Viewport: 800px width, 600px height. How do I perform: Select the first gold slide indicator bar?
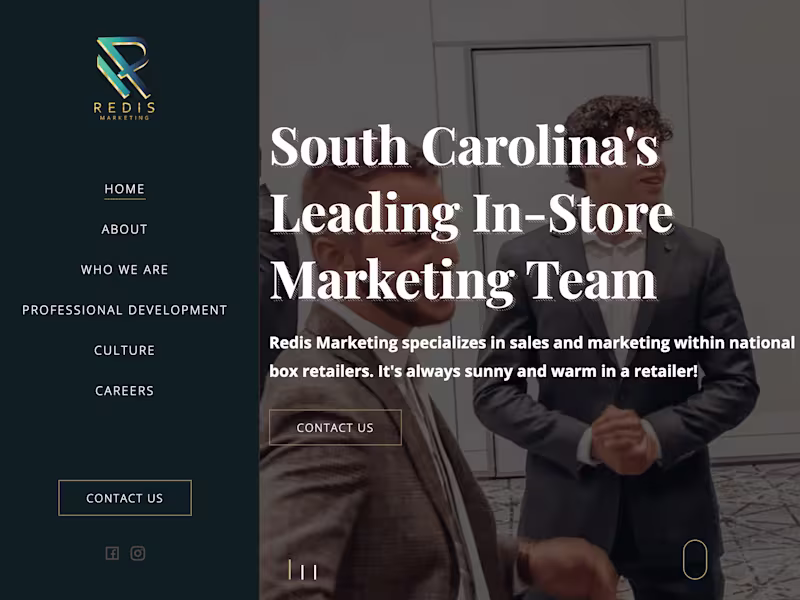coord(290,569)
